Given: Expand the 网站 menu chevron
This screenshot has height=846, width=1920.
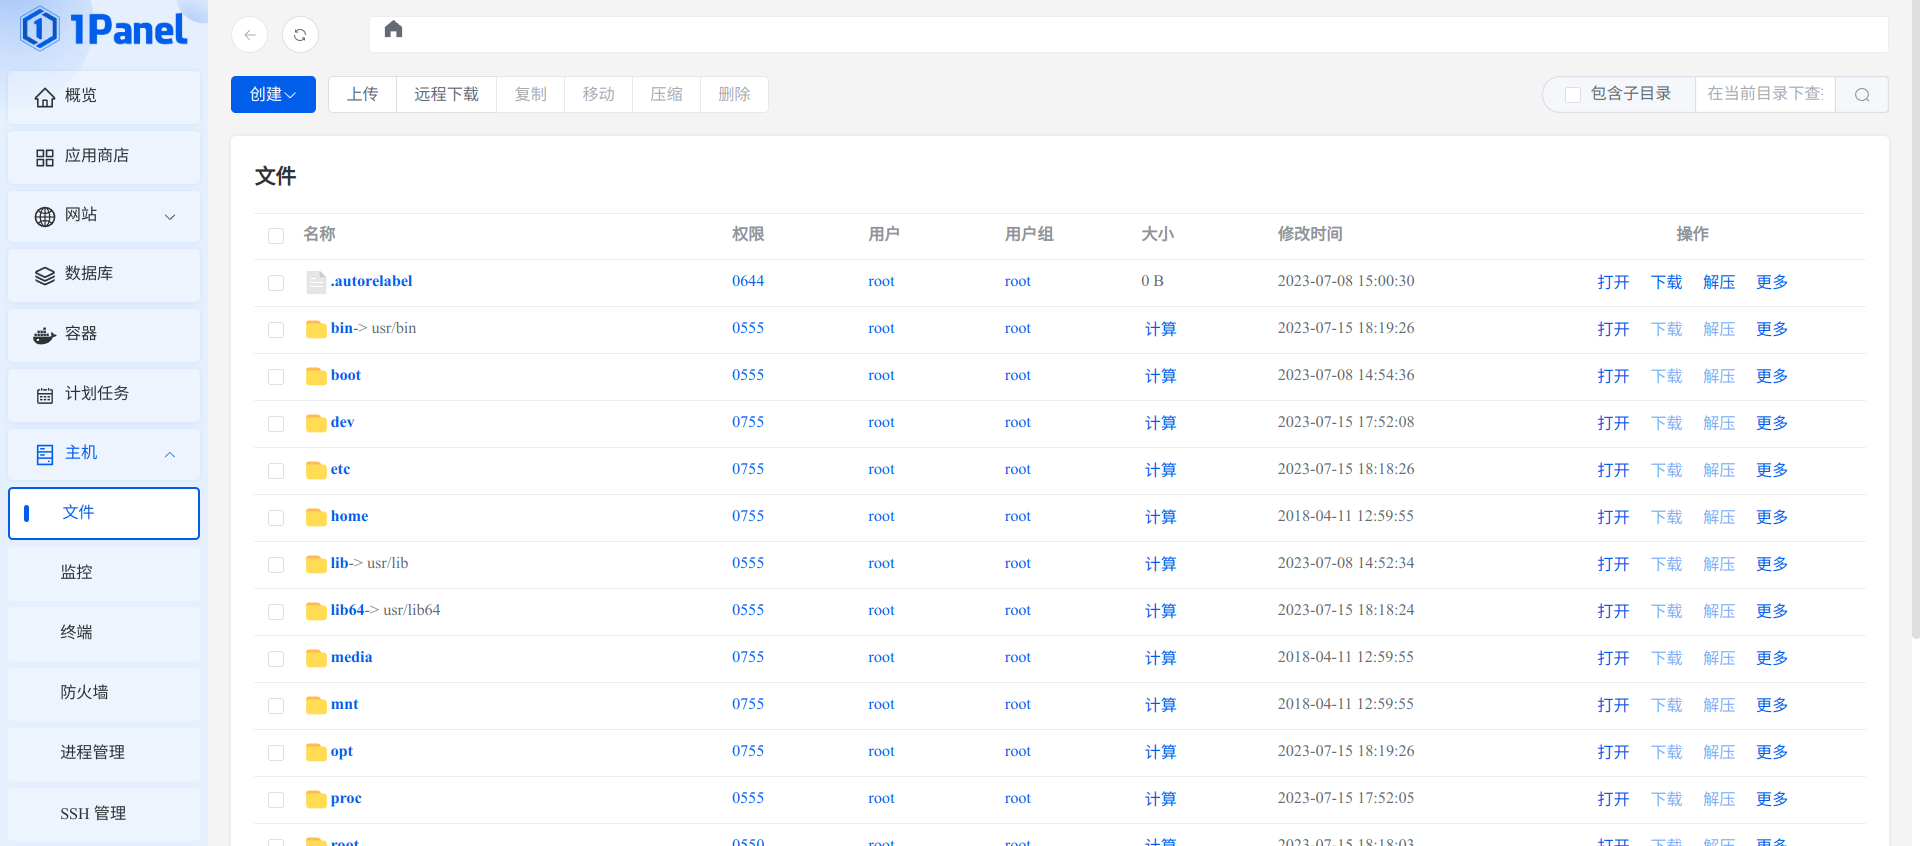Looking at the screenshot, I should click(x=170, y=217).
